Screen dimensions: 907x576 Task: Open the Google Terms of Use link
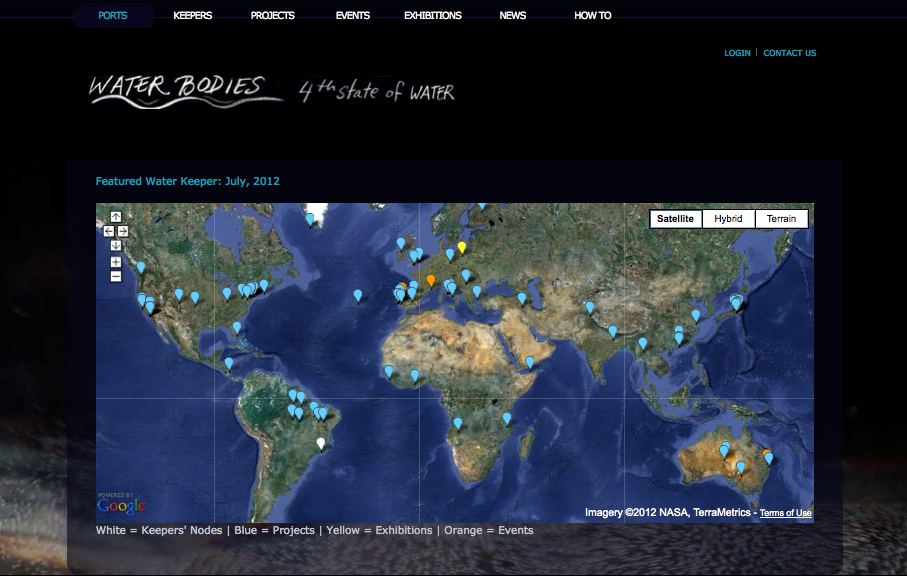point(785,513)
